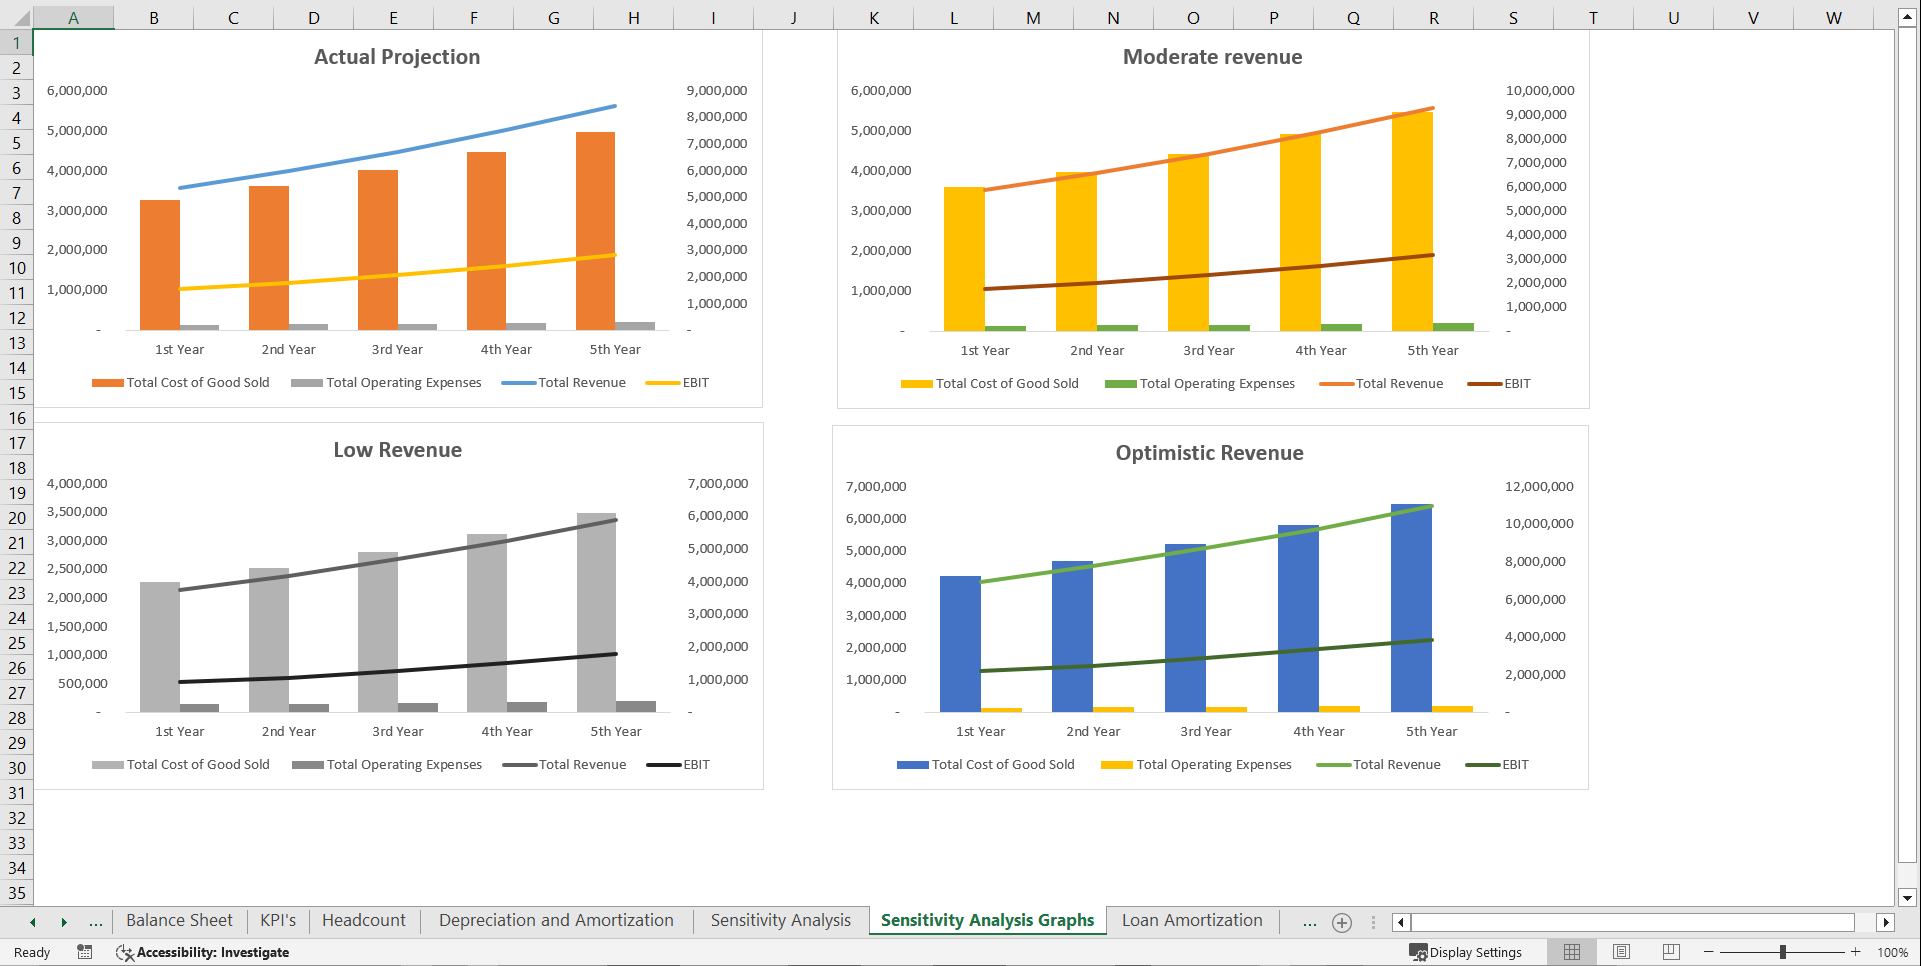Click the Actual Projection chart title
Image resolution: width=1921 pixels, height=966 pixels.
(397, 57)
